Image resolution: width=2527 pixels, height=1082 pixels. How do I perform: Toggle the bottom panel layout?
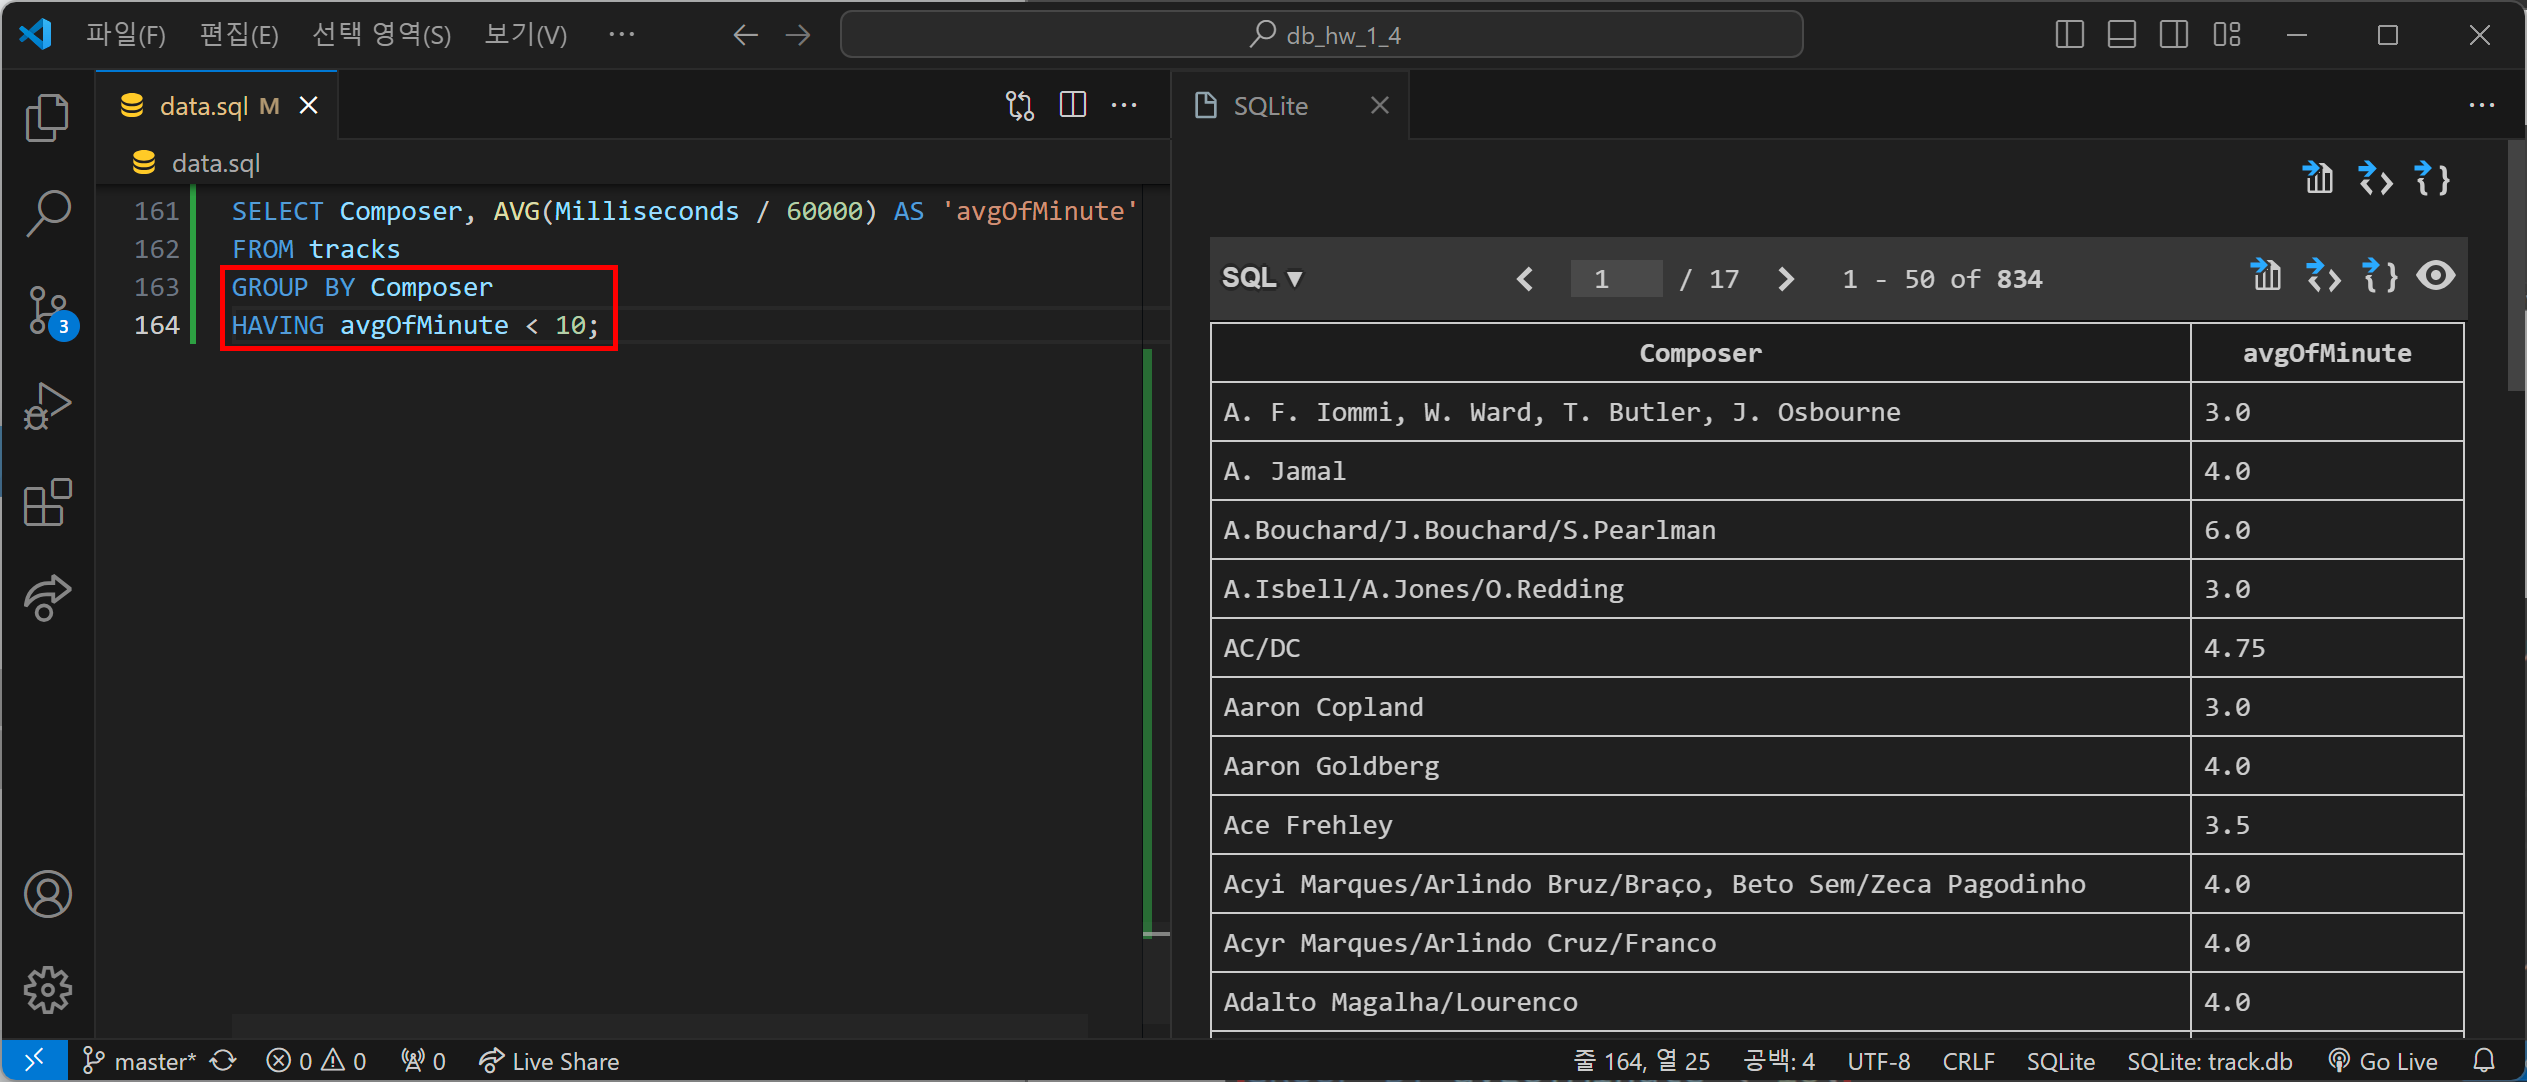point(2121,35)
